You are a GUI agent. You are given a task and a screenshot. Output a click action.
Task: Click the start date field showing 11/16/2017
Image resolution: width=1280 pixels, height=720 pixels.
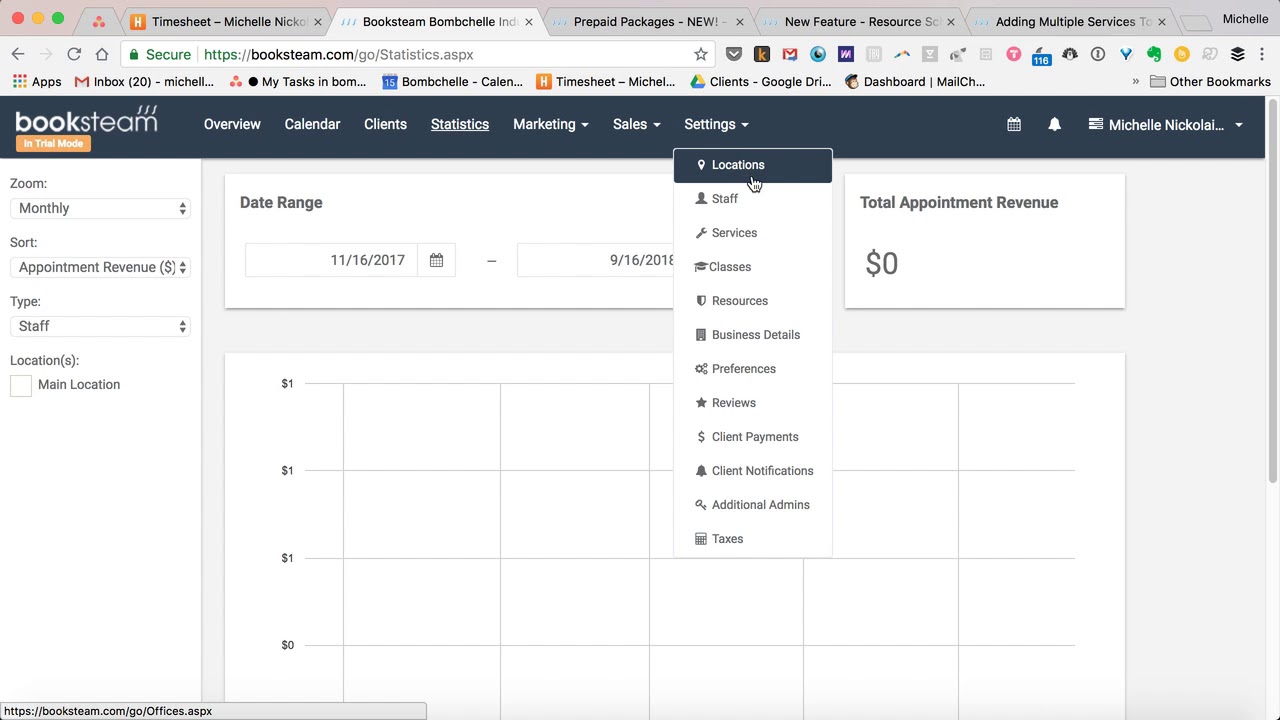tap(331, 260)
